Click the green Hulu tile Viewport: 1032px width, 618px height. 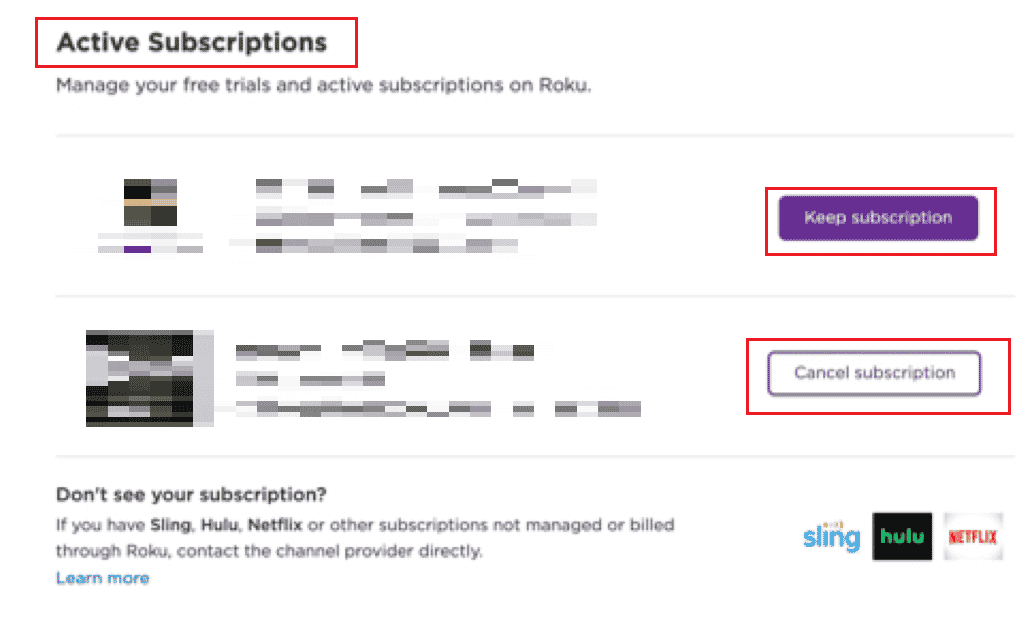coord(902,536)
